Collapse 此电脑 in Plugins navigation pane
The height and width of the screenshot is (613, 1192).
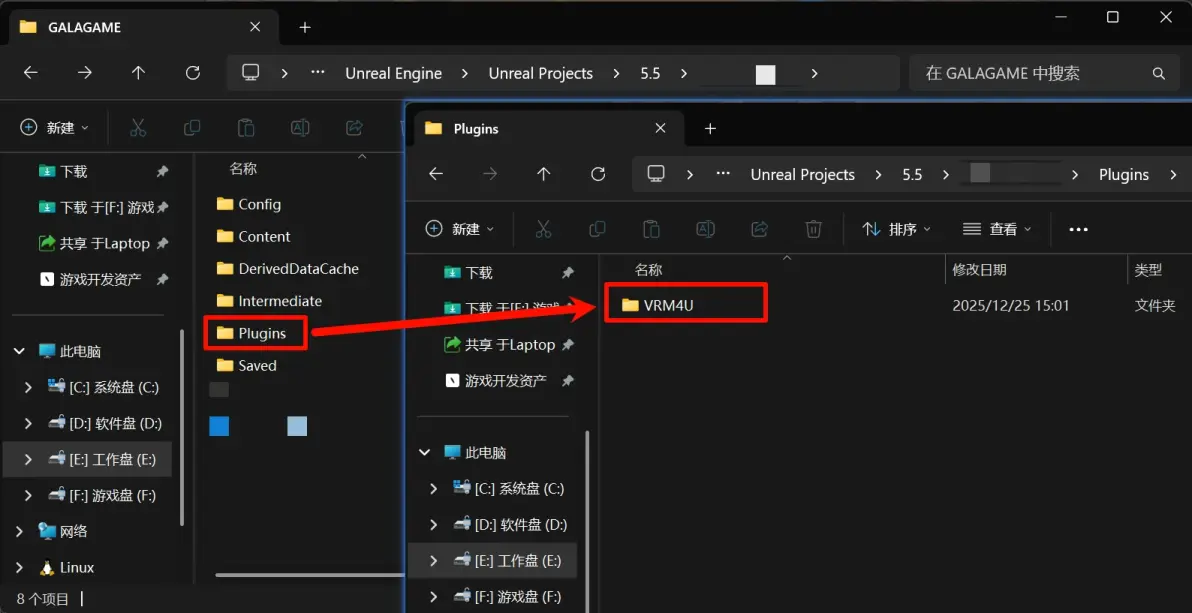(x=425, y=453)
